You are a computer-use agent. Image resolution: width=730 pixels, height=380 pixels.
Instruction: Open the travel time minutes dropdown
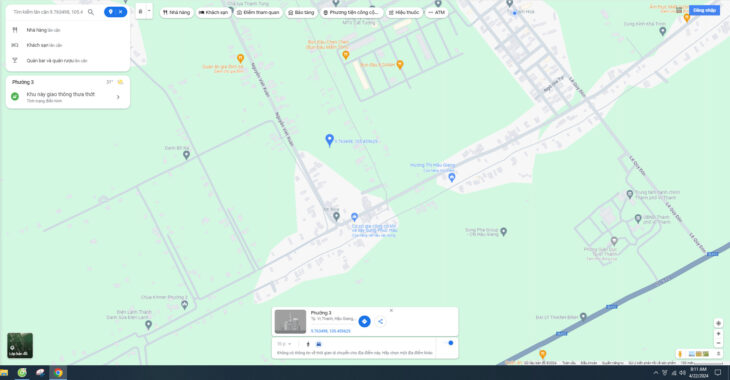[x=284, y=344]
